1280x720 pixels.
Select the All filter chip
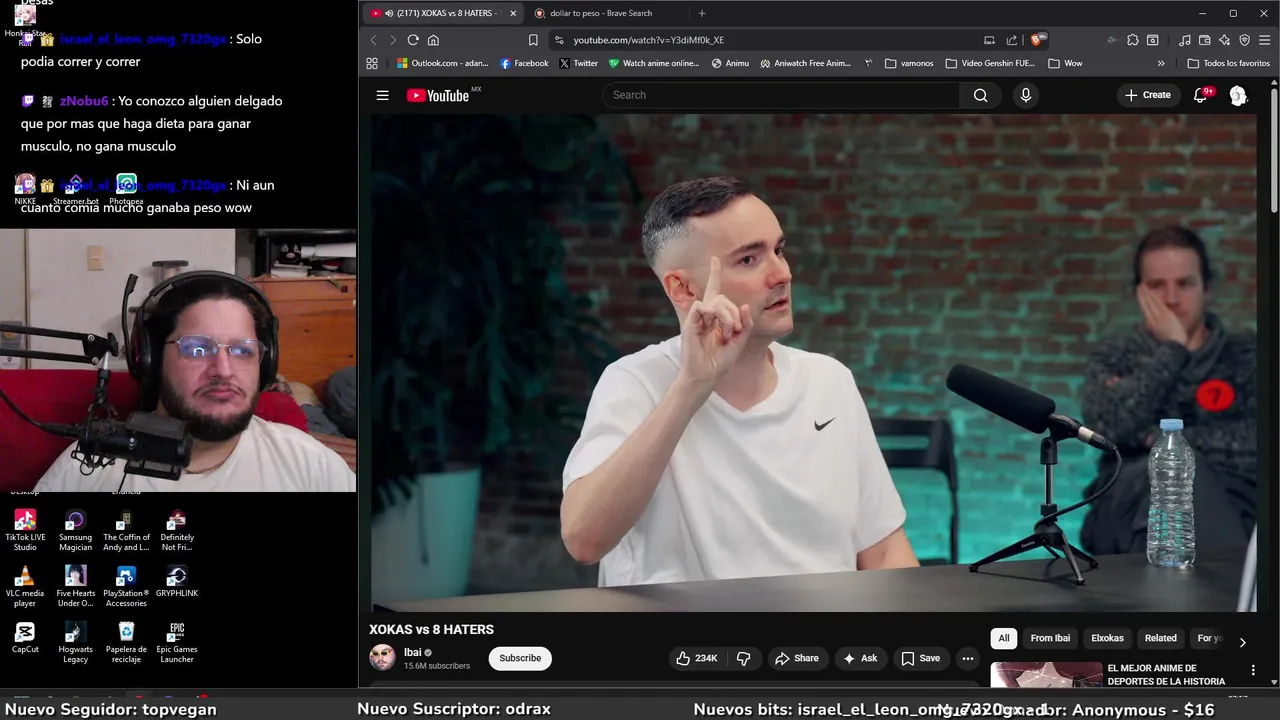[1004, 638]
